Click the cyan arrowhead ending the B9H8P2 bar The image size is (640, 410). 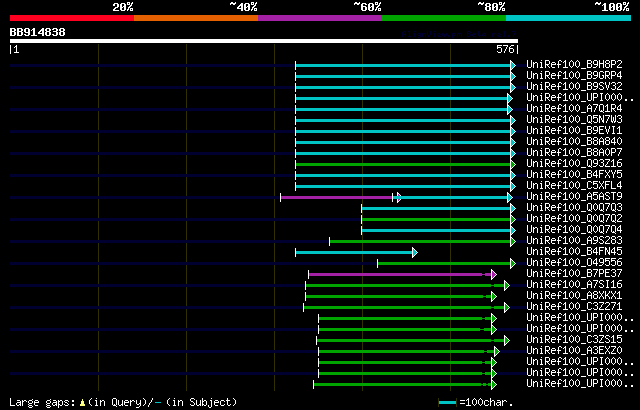(x=513, y=65)
